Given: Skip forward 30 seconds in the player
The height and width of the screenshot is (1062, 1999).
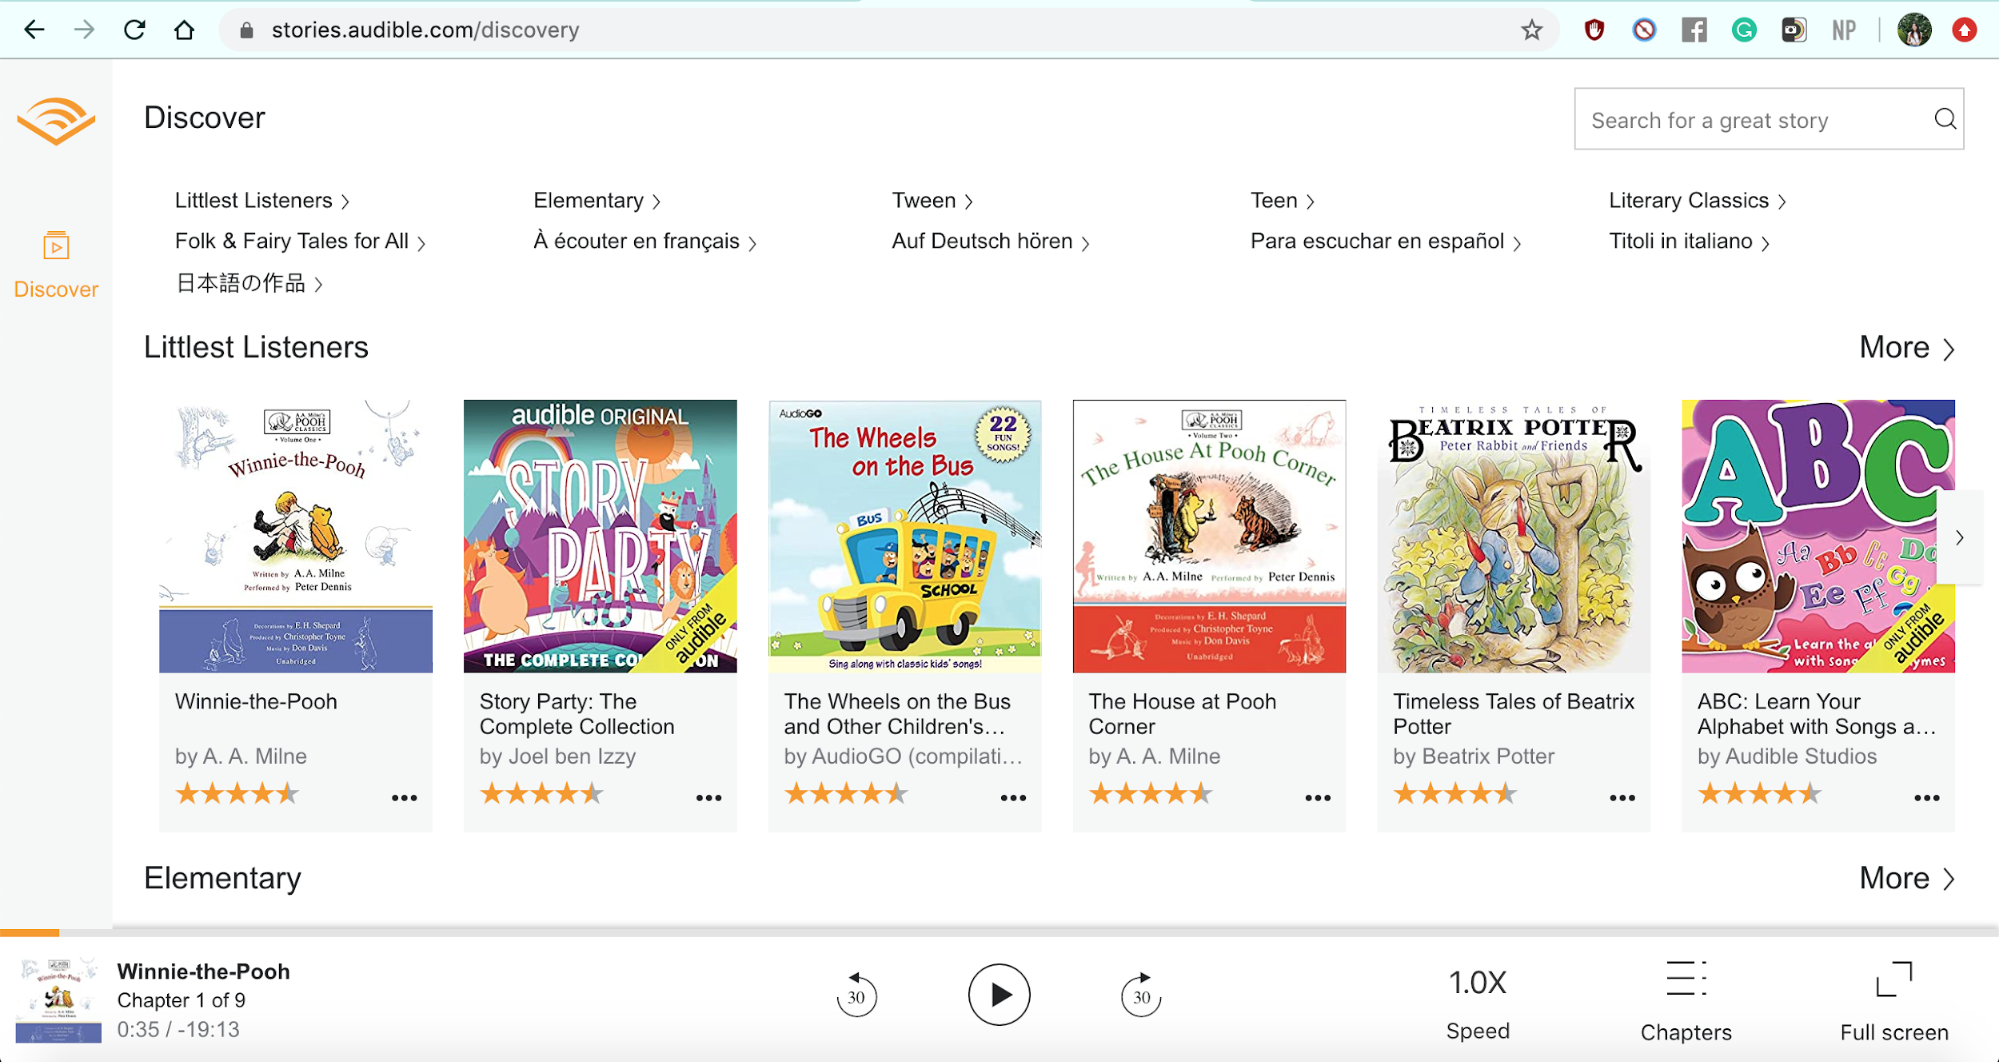Looking at the screenshot, I should coord(1141,995).
